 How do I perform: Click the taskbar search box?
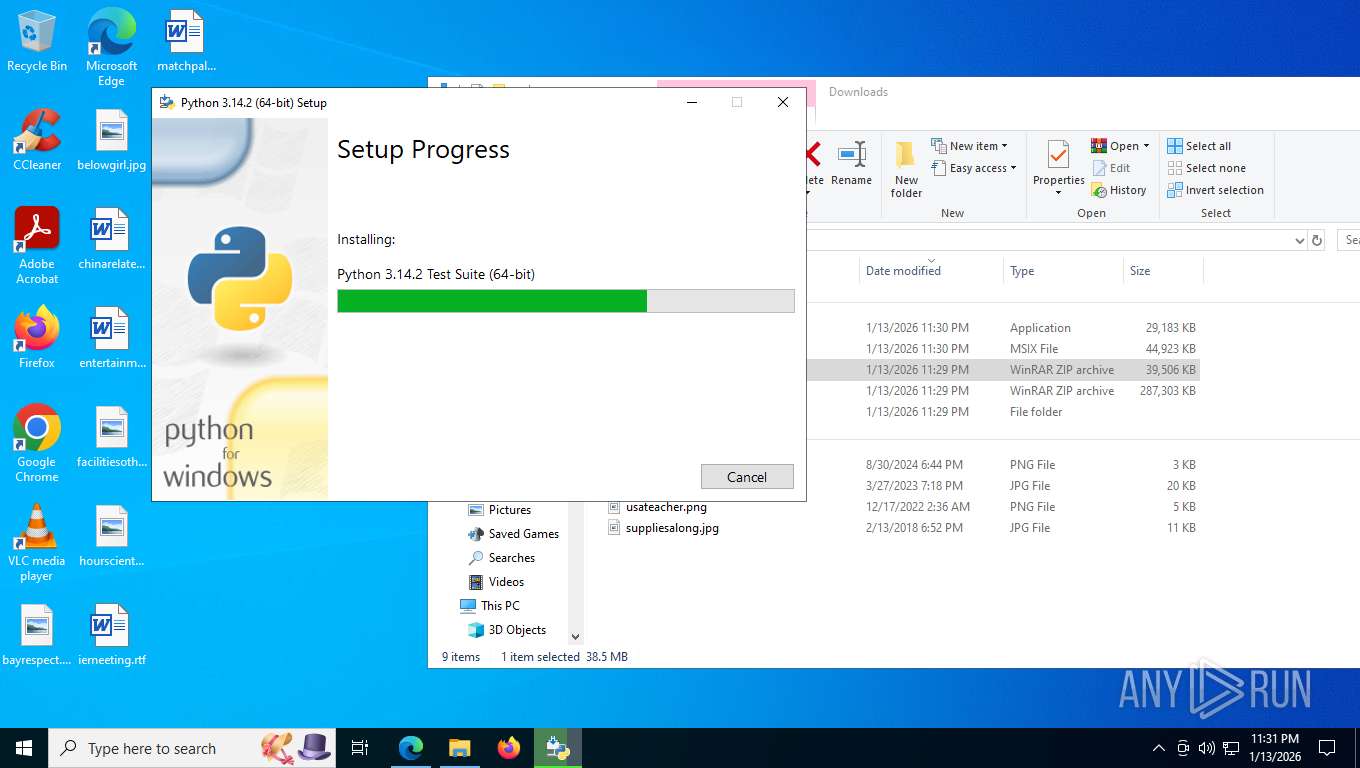click(192, 748)
